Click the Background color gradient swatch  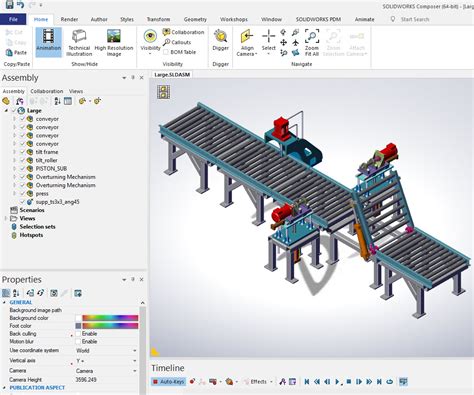tap(110, 318)
